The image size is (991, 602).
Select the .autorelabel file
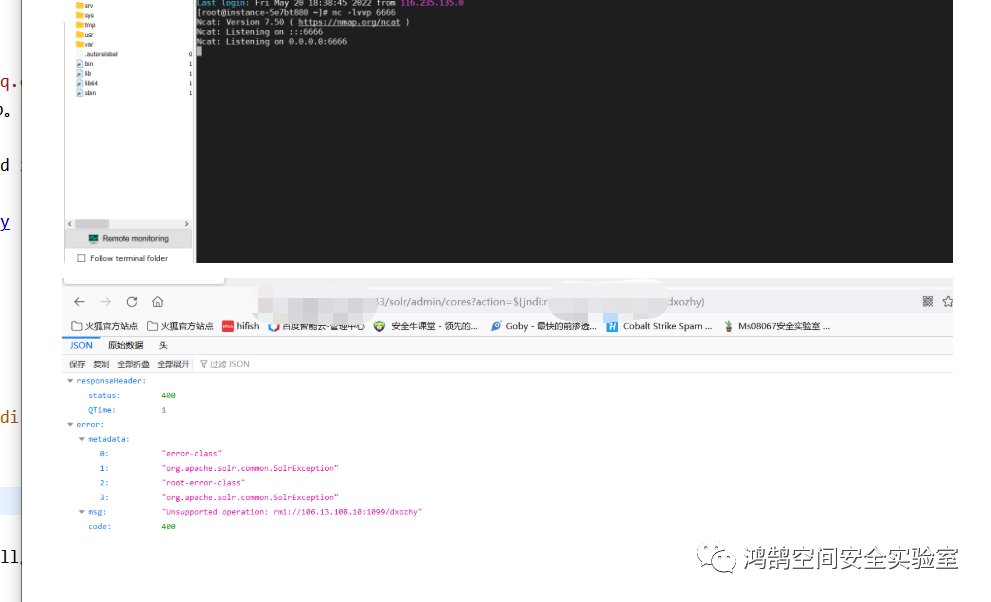tap(101, 54)
